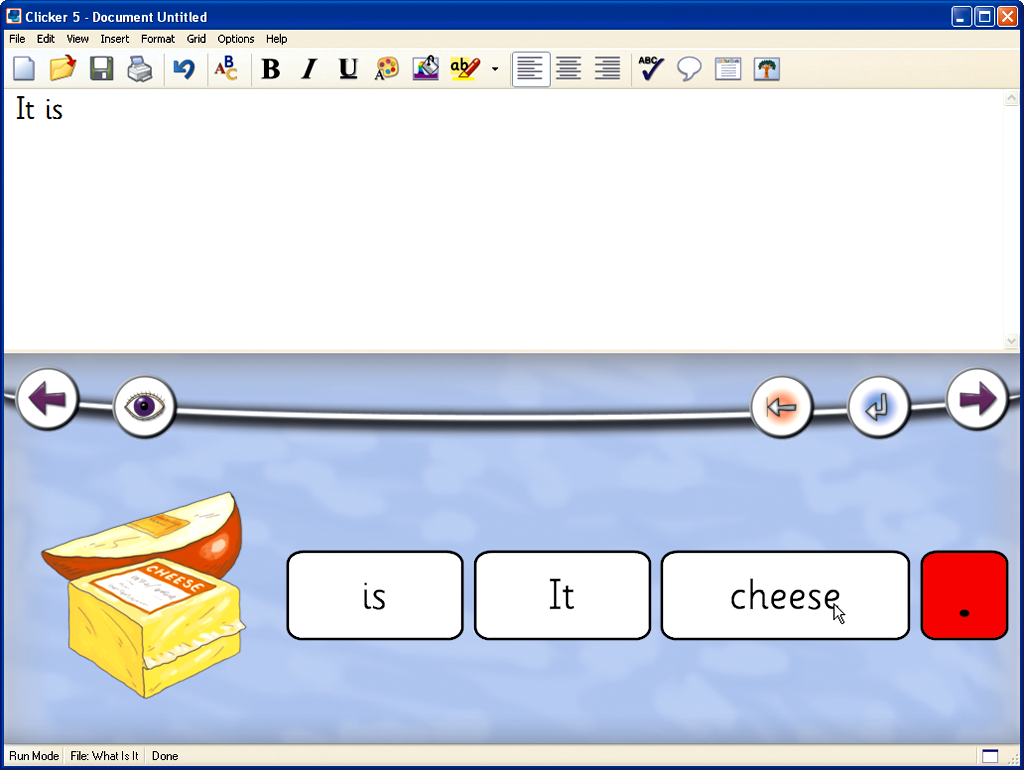Screen dimensions: 1024x770
Task: Minimize the Clicker 5 window
Action: 961,16
